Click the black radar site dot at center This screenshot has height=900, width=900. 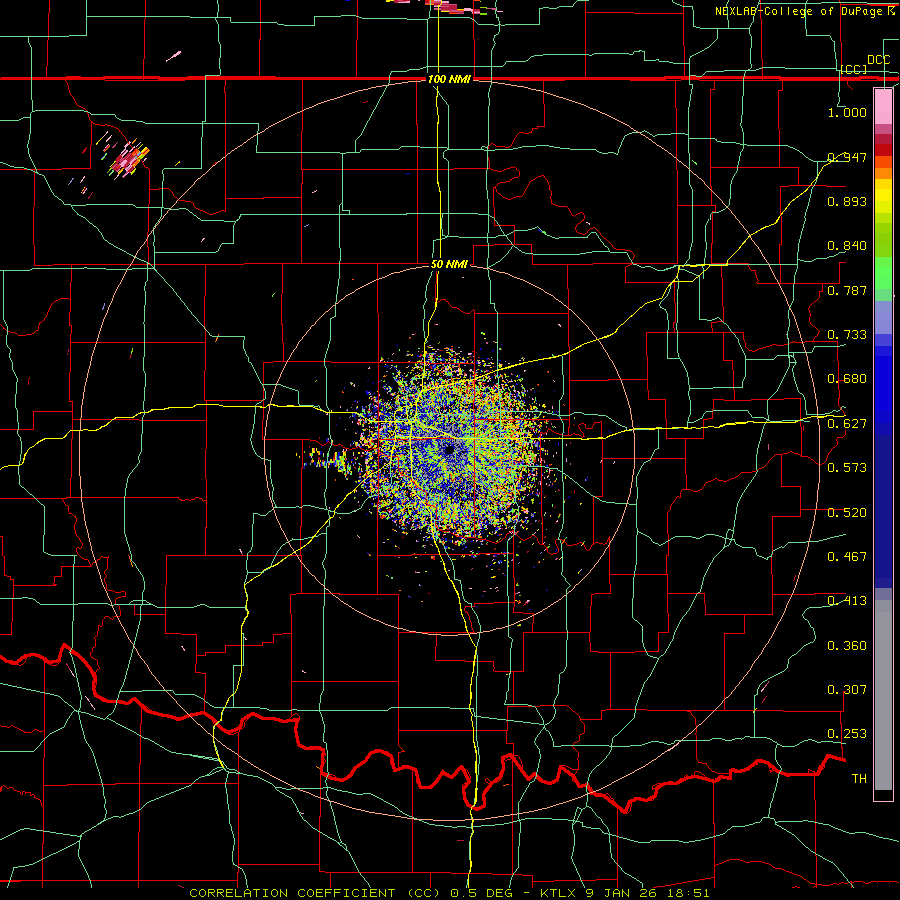click(449, 450)
